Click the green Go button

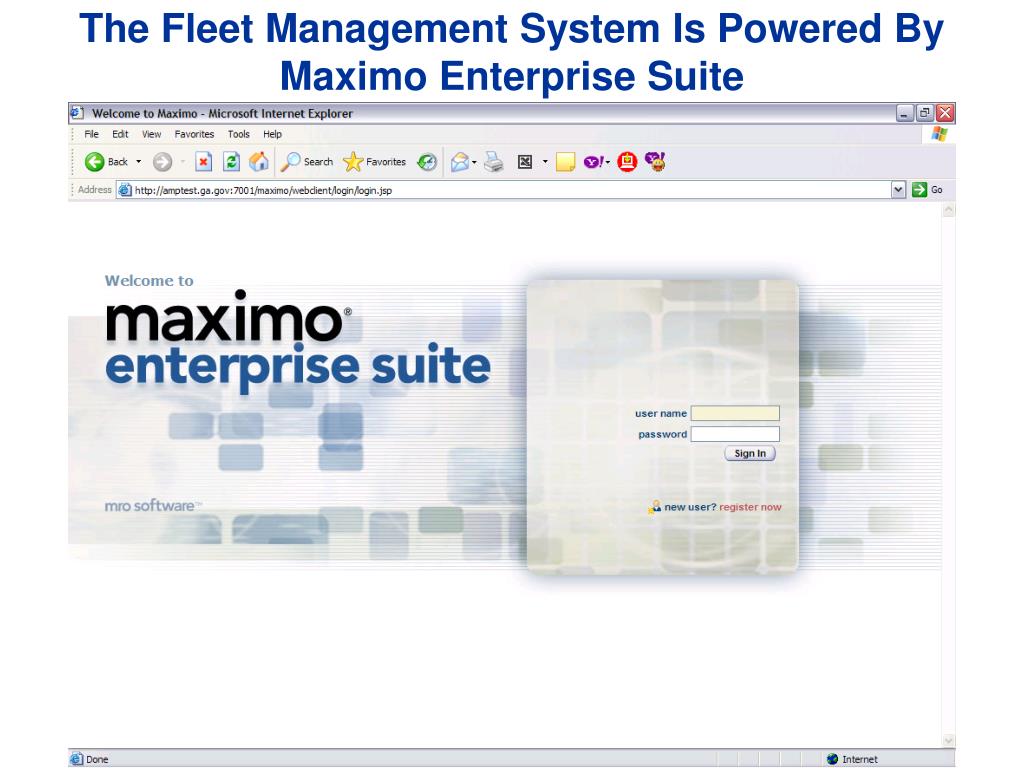point(927,190)
